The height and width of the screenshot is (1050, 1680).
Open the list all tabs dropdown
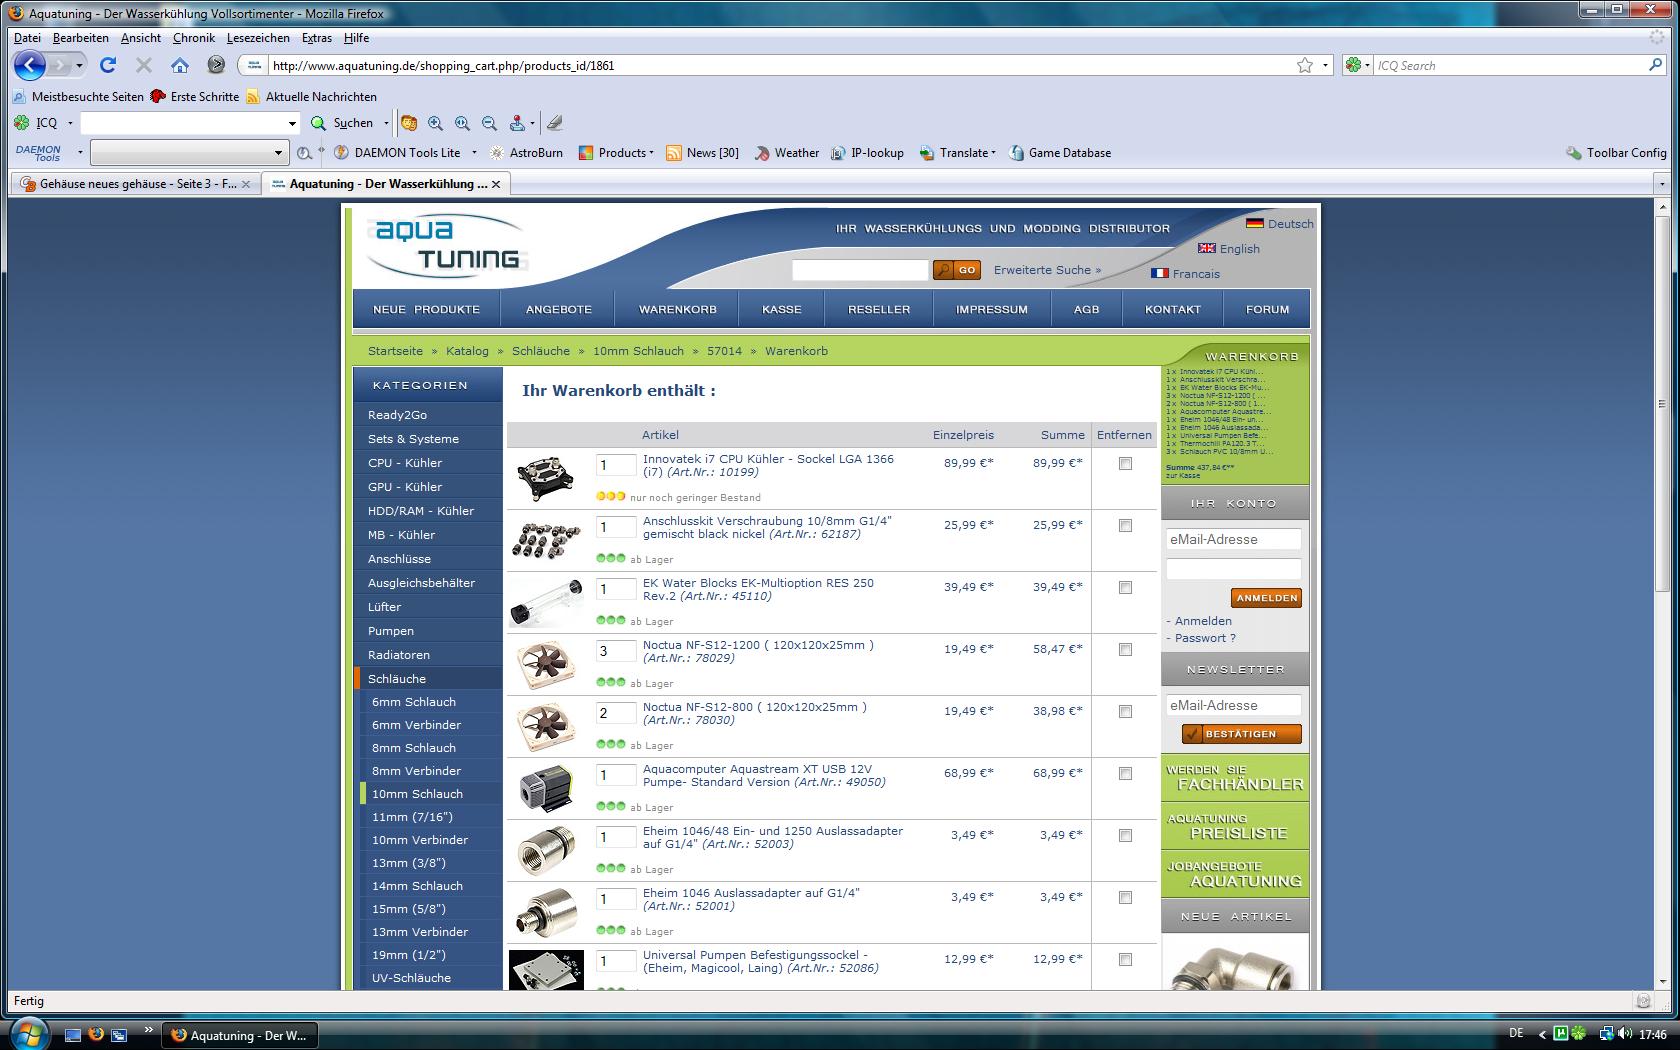1662,184
